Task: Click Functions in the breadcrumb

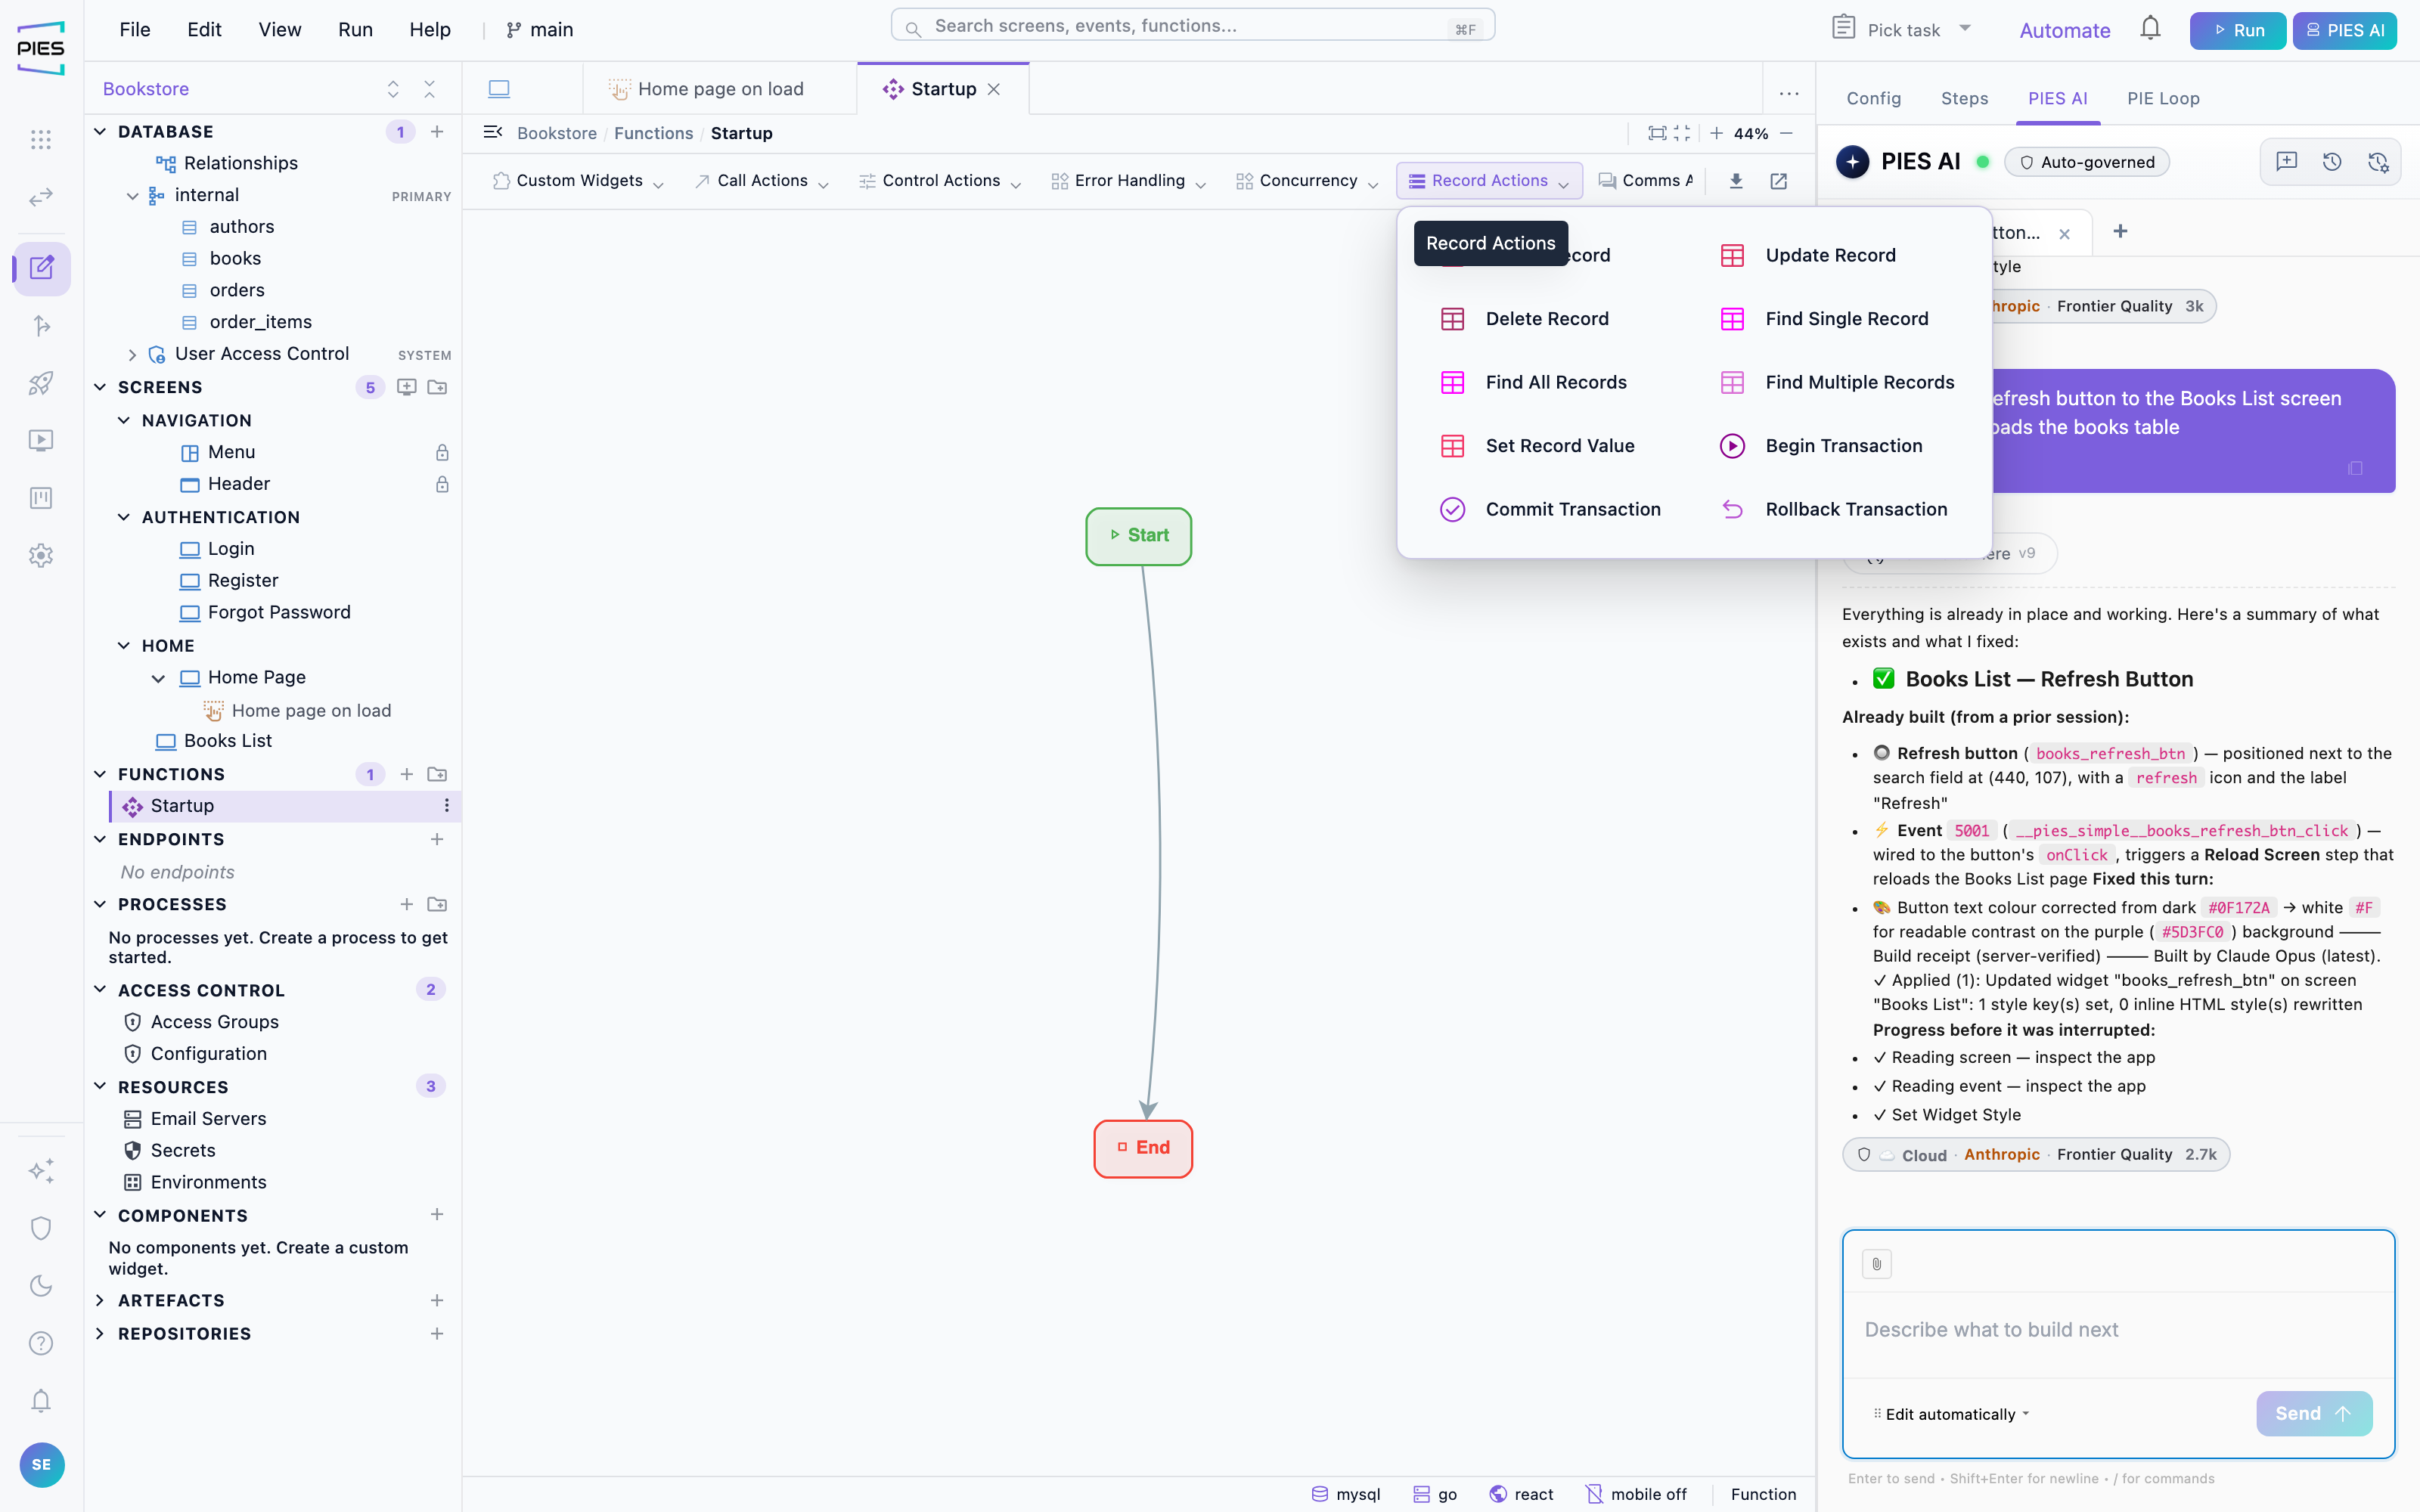Action: [x=653, y=133]
